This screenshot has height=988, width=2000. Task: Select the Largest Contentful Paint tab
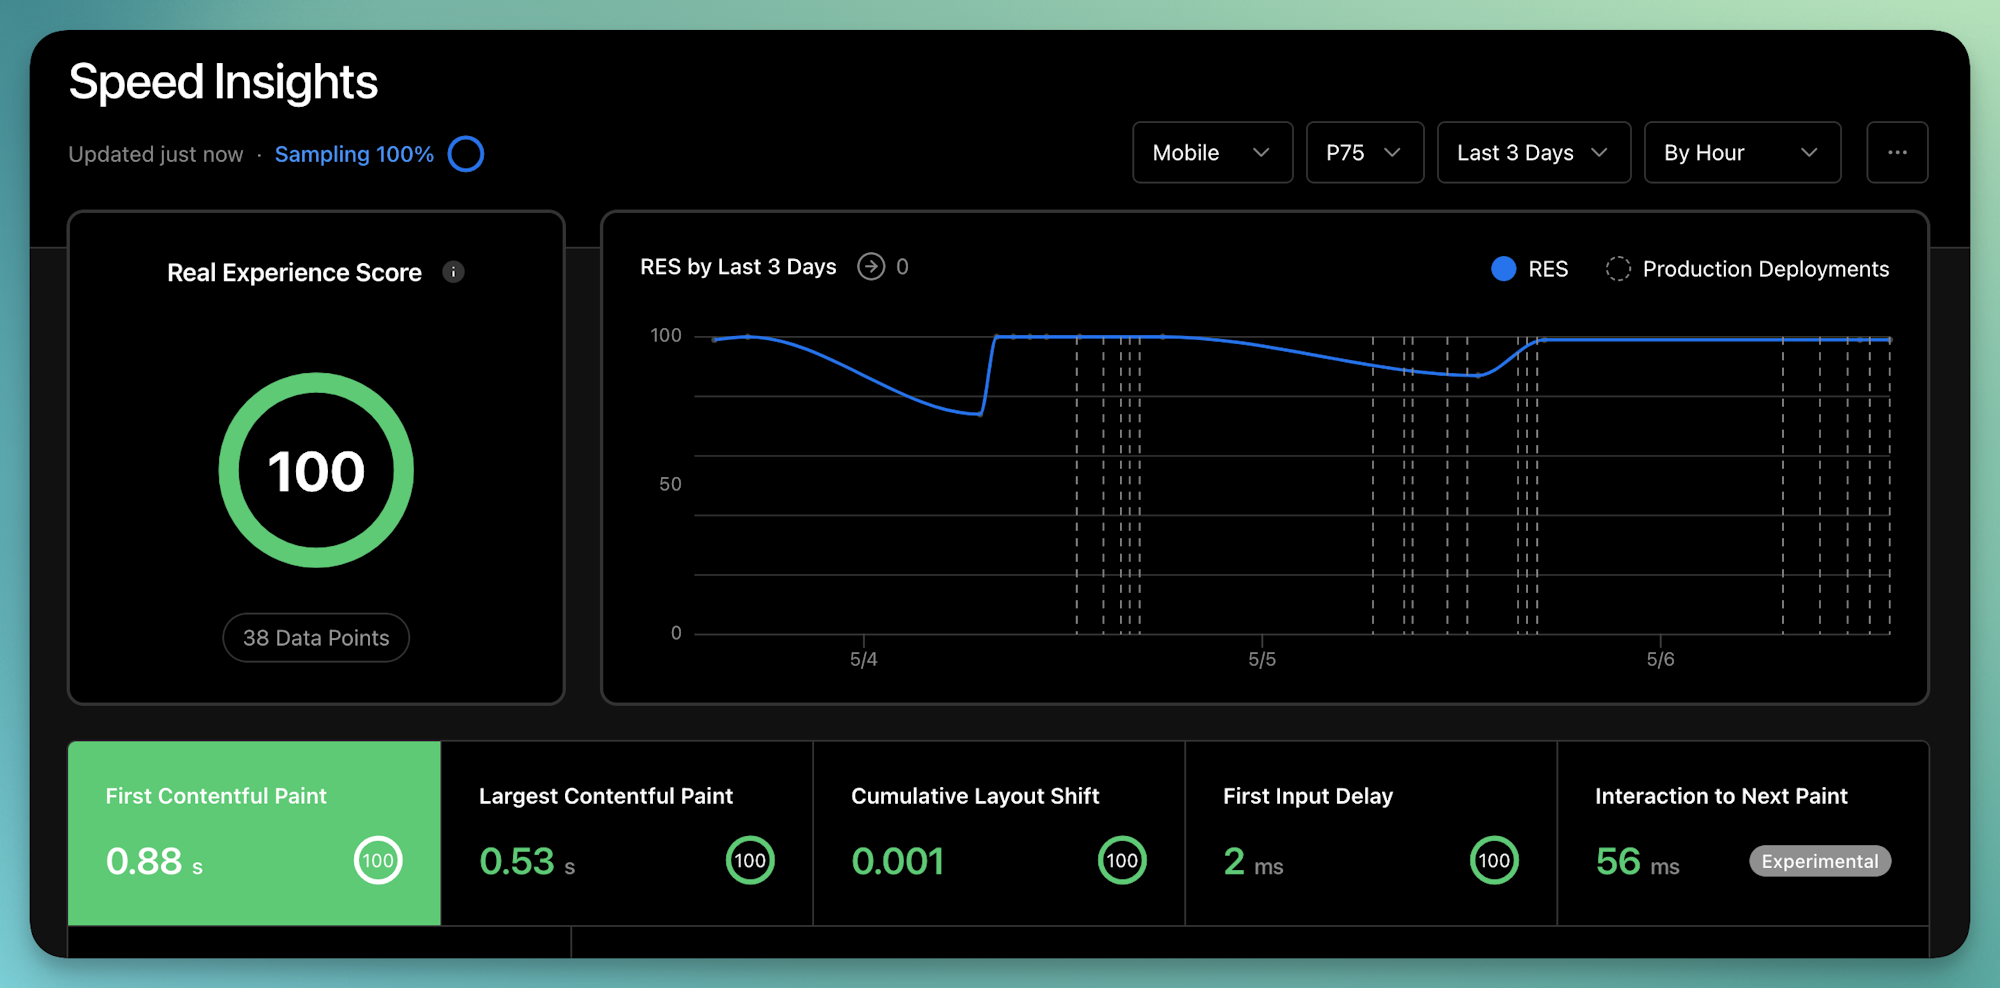[627, 833]
